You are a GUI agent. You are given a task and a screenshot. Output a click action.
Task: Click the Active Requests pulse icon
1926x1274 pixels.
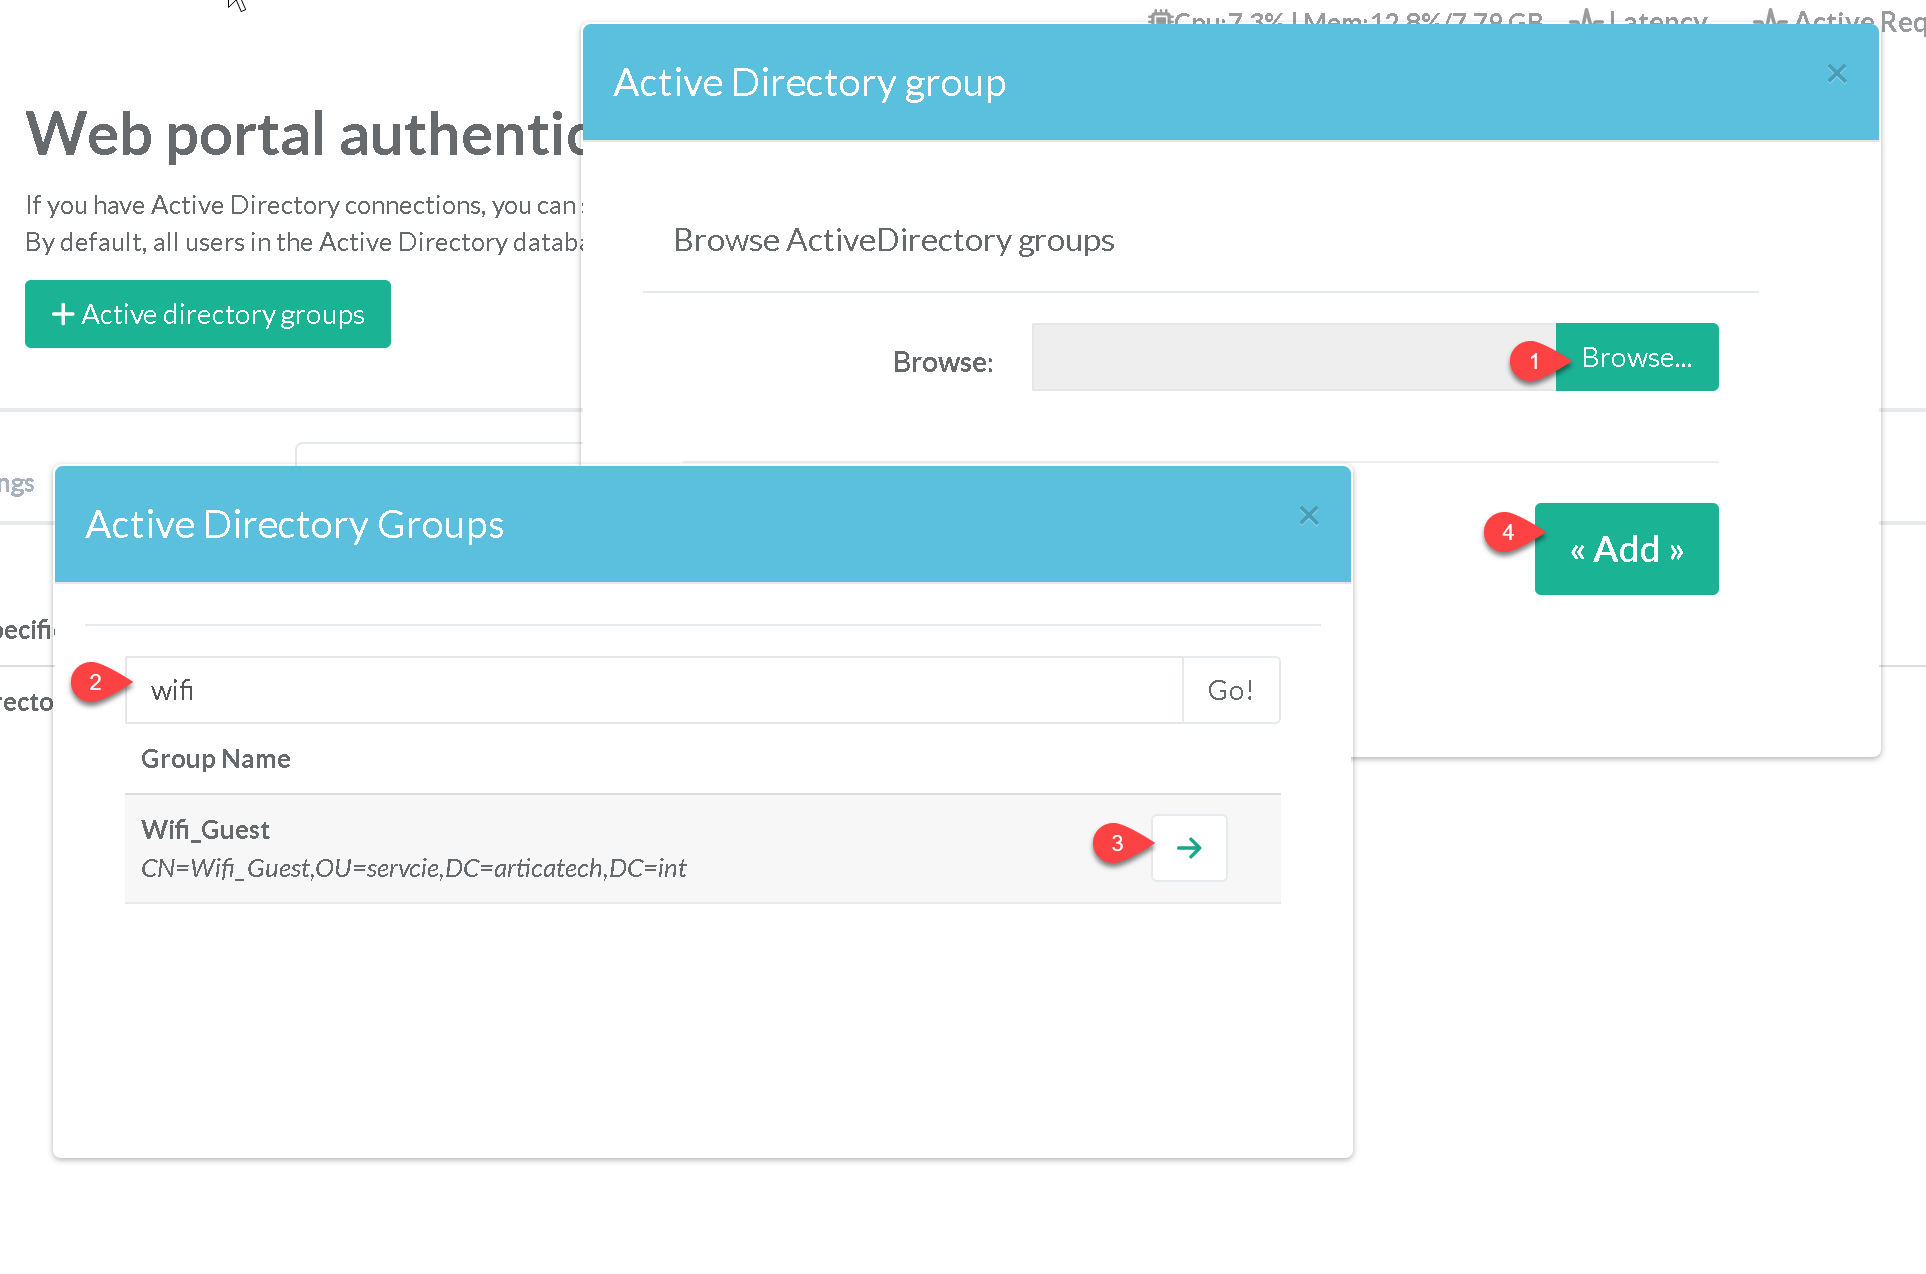[1770, 18]
